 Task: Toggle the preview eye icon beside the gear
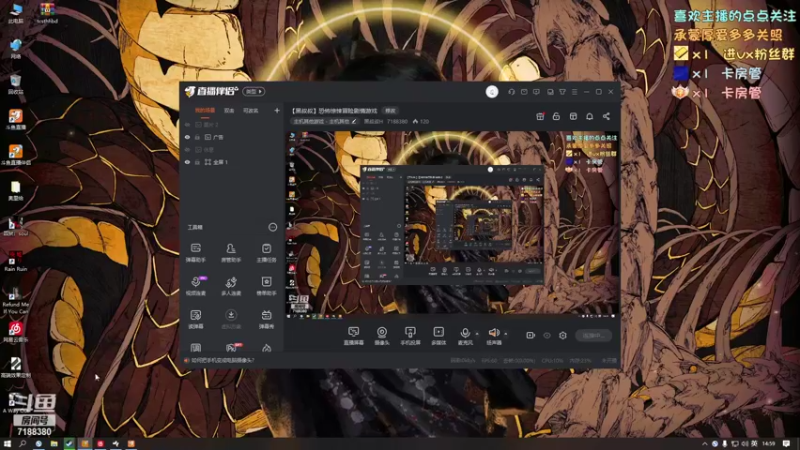[547, 335]
